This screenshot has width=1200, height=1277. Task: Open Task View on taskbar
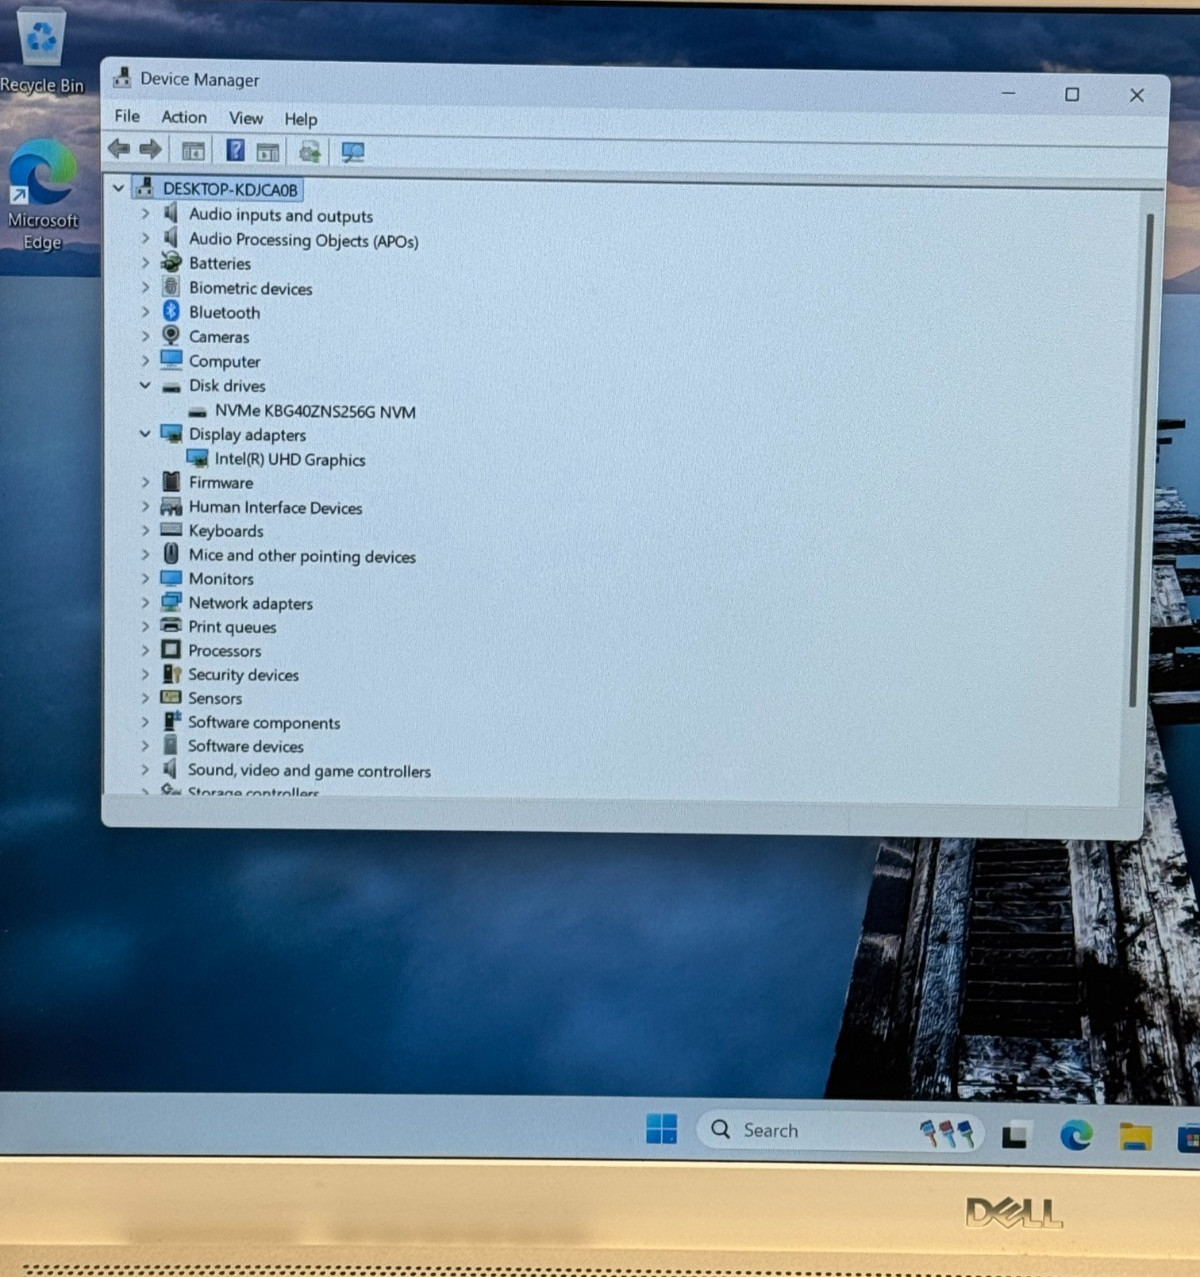tap(1015, 1135)
